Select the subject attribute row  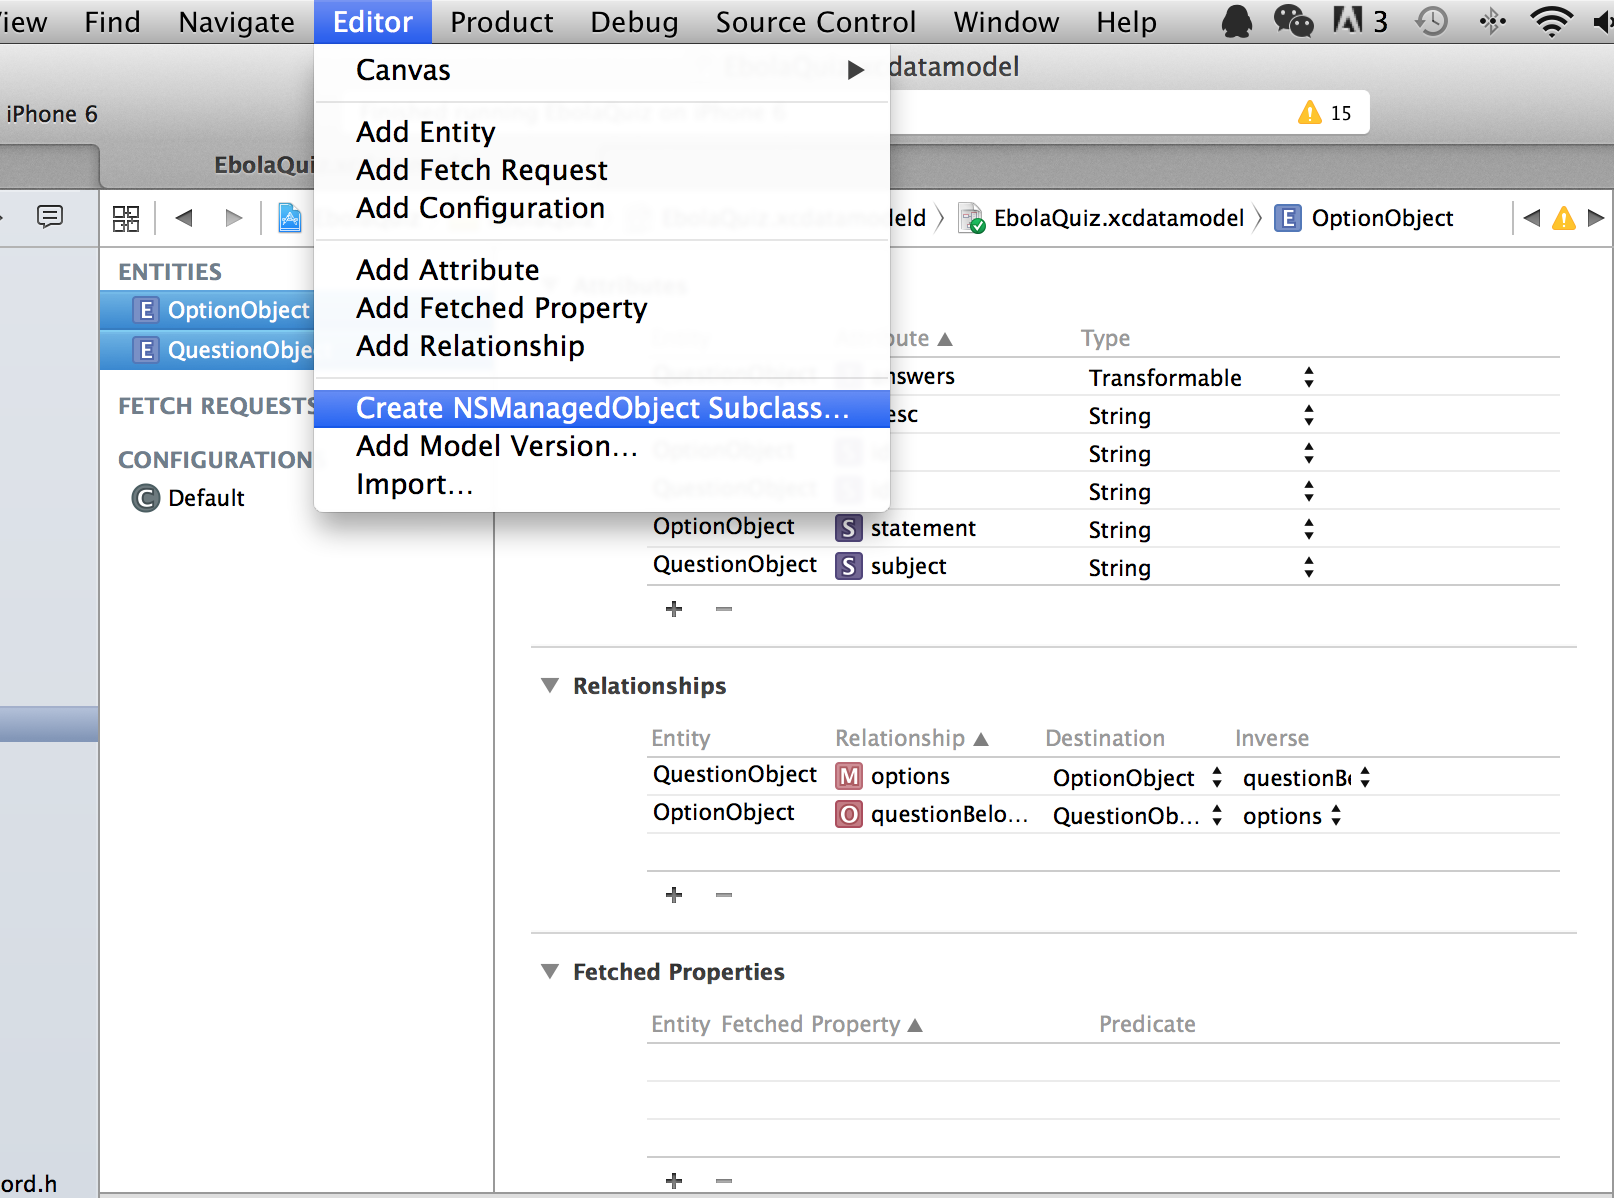click(1103, 566)
